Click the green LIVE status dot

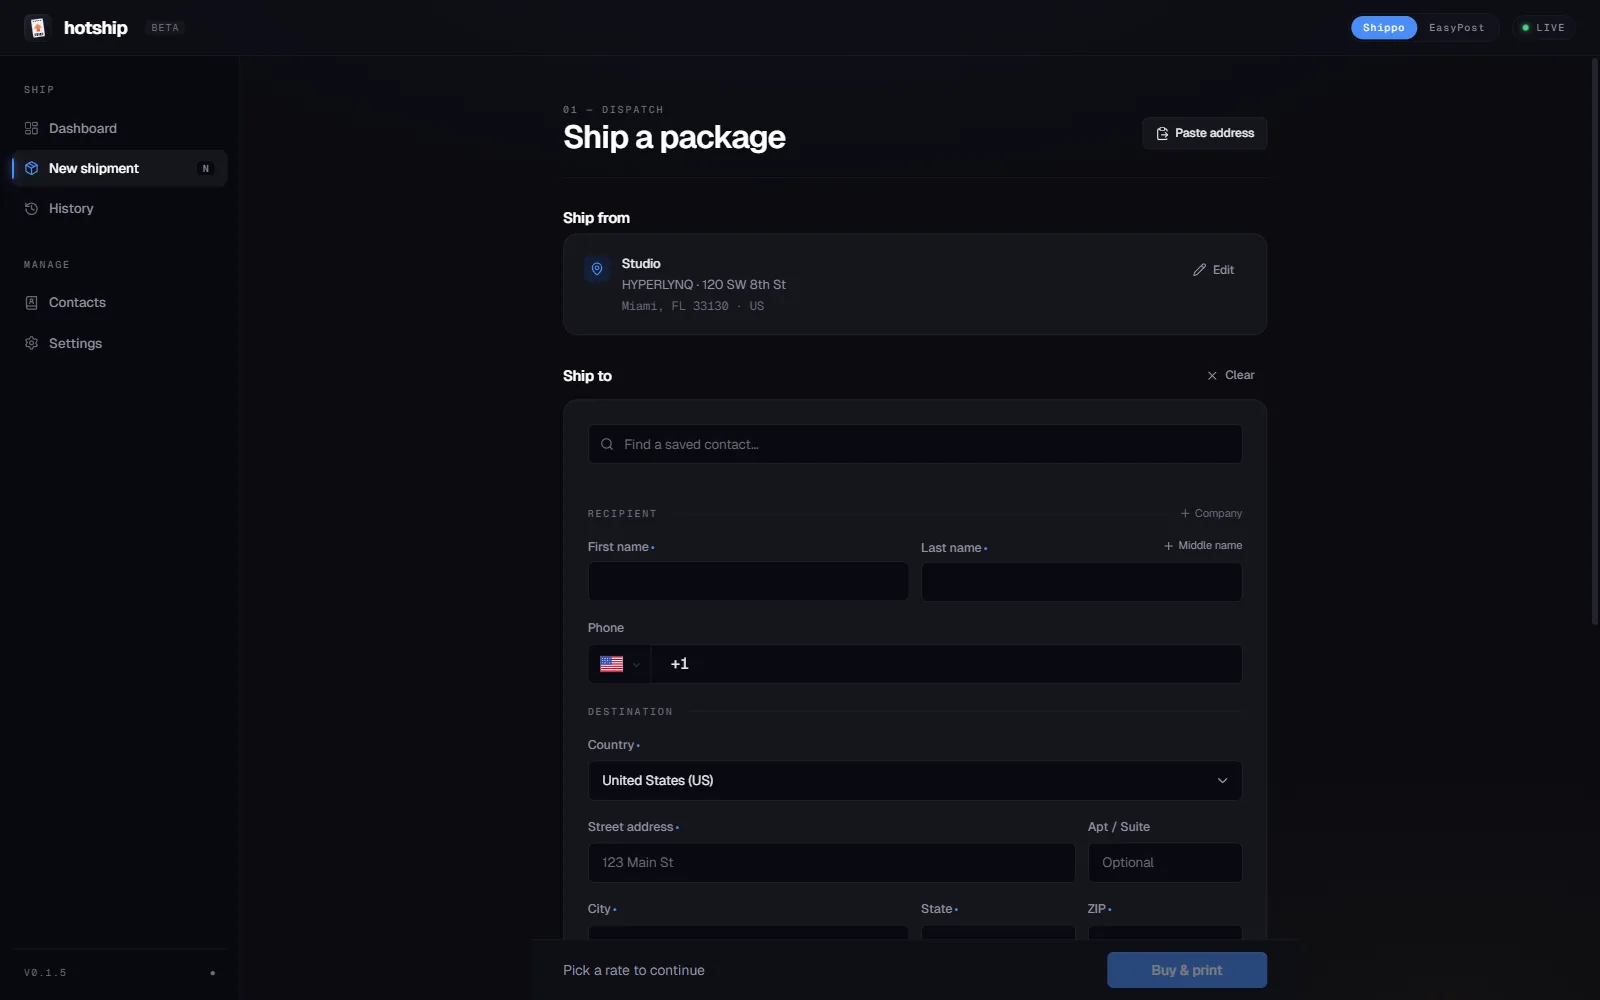pos(1525,28)
